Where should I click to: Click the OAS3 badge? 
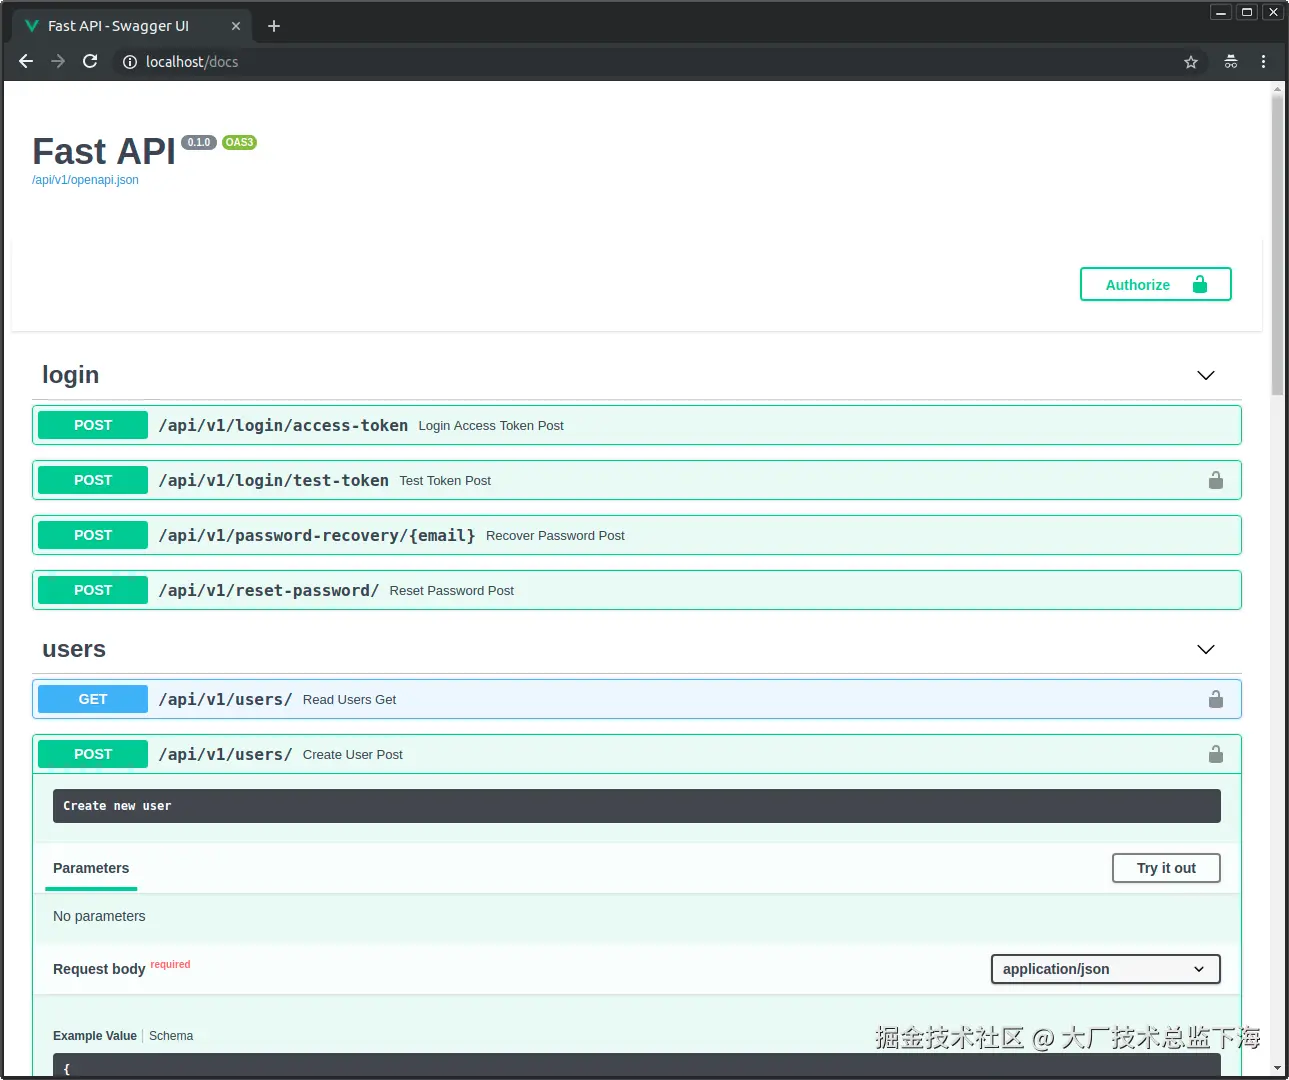240,142
